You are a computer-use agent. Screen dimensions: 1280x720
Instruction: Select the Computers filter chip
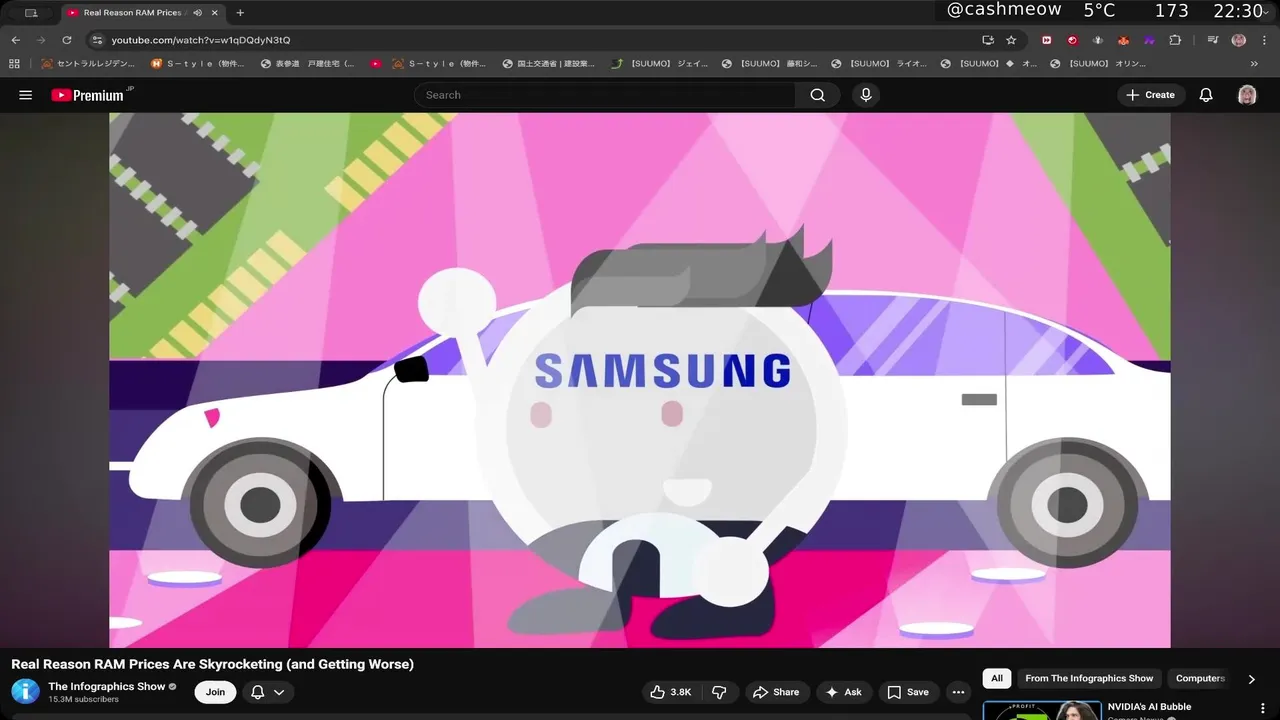[1200, 678]
